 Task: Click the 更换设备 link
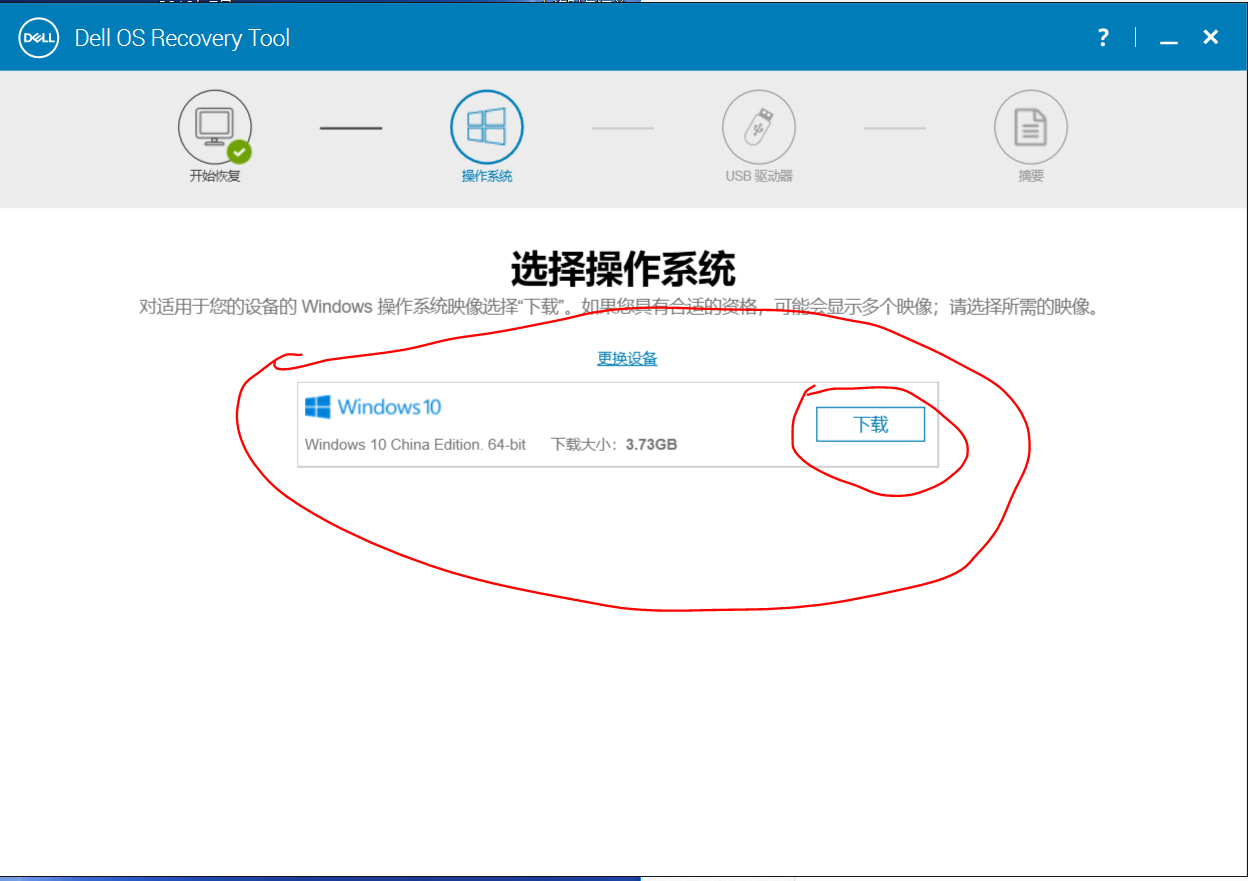coord(627,359)
